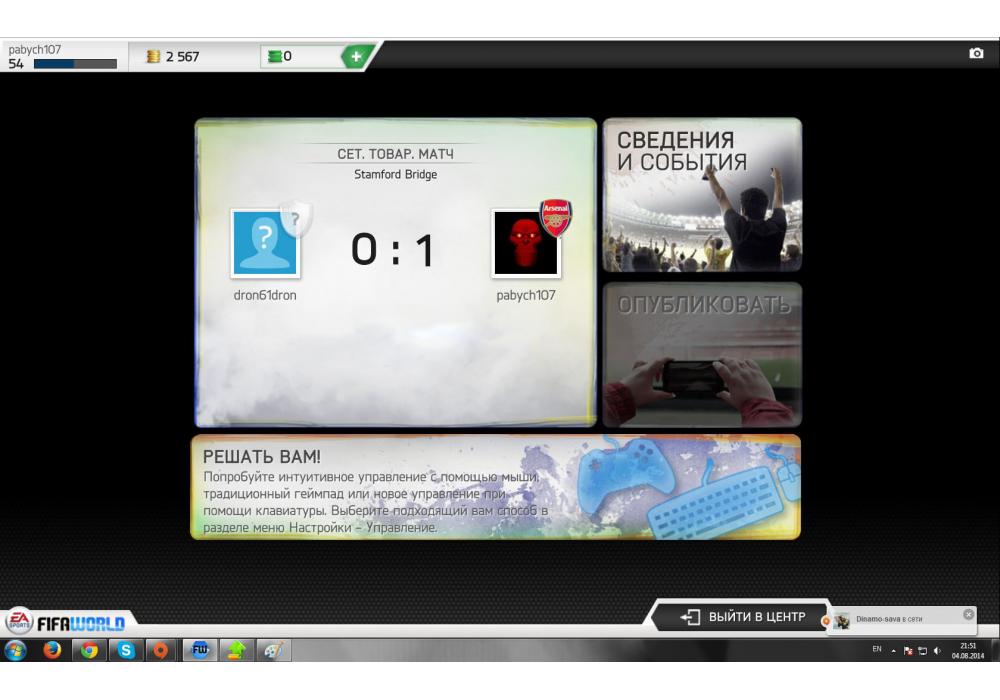Open the Dinamo-sava friend notification avatar
The width and height of the screenshot is (1000, 700).
click(842, 620)
